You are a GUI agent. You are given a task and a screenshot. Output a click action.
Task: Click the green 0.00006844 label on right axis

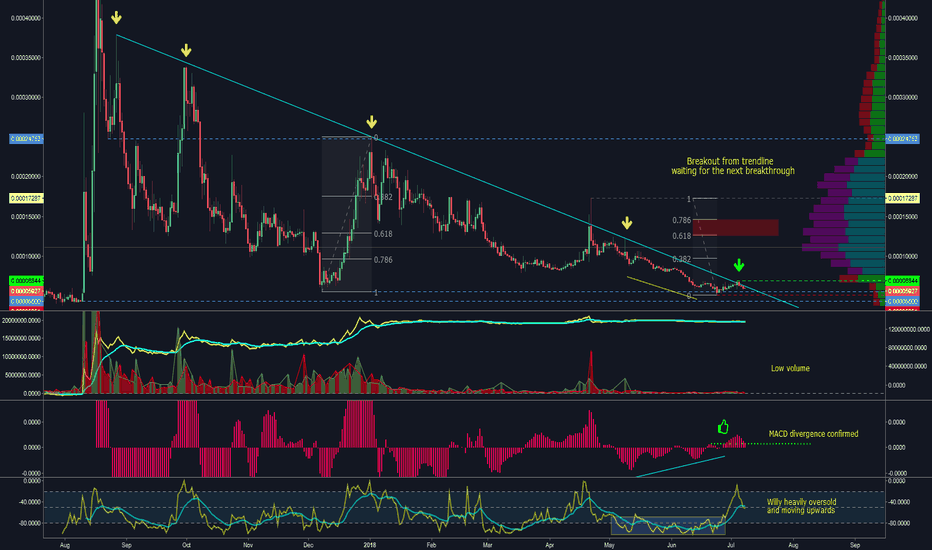tap(902, 281)
